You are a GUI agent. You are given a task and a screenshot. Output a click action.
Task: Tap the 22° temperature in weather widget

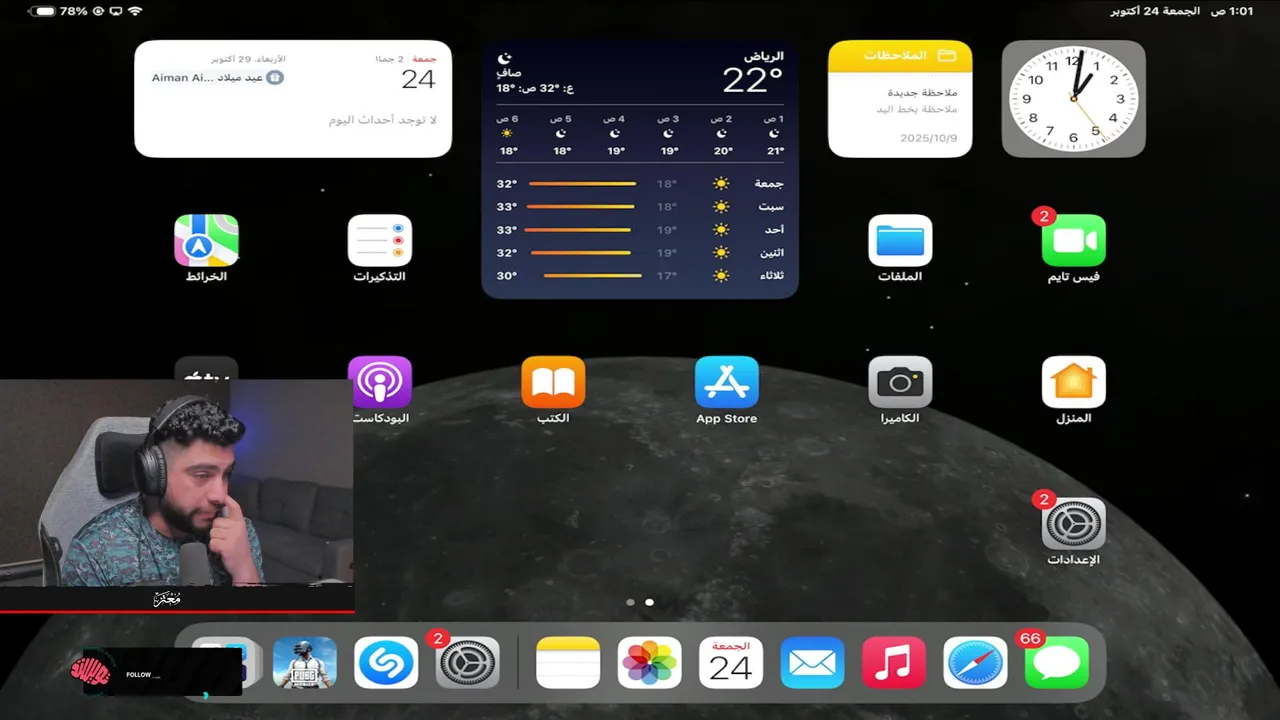click(753, 79)
